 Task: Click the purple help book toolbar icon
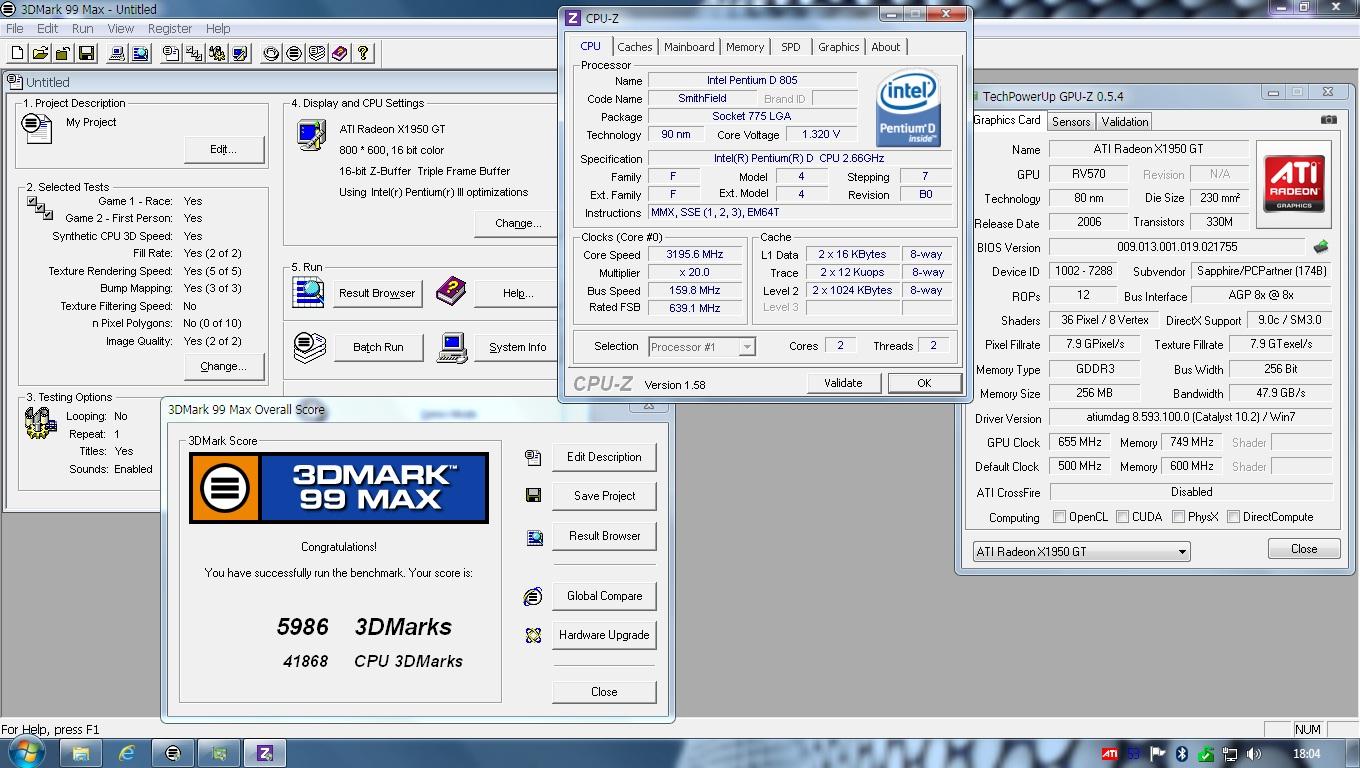point(340,53)
